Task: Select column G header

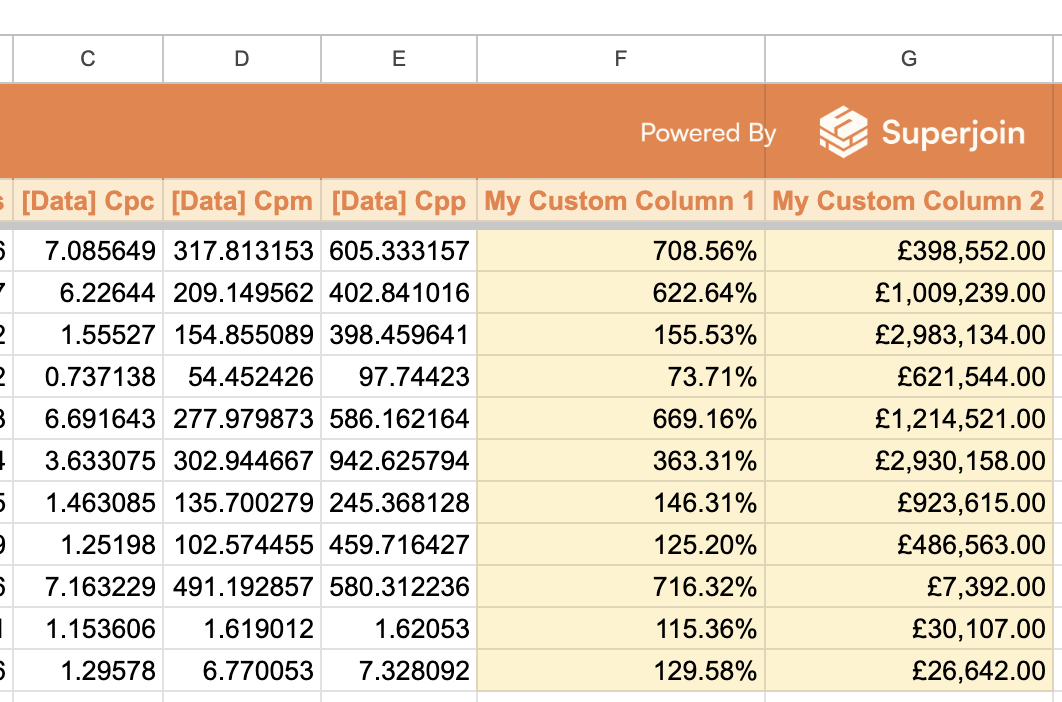Action: point(909,59)
